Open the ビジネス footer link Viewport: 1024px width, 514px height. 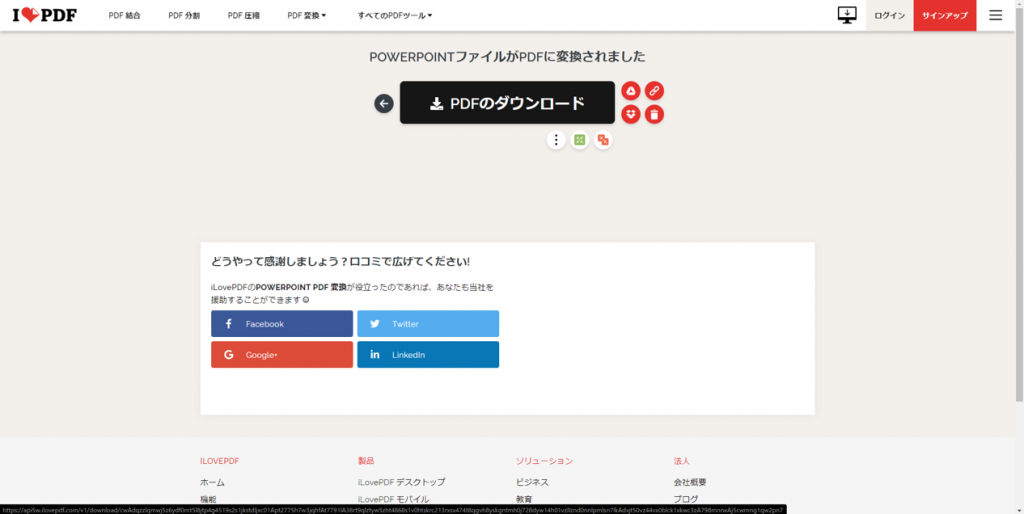click(532, 483)
